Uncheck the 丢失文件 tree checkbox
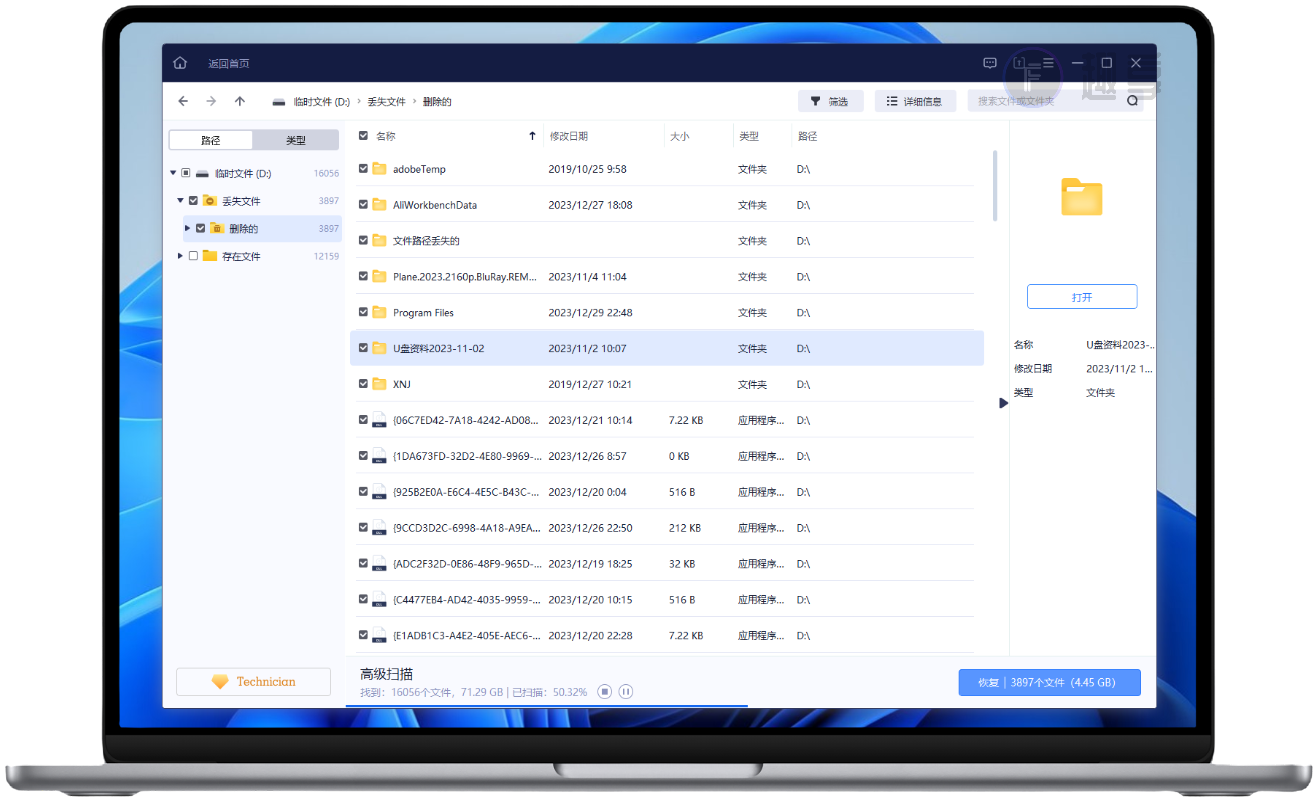 (193, 201)
